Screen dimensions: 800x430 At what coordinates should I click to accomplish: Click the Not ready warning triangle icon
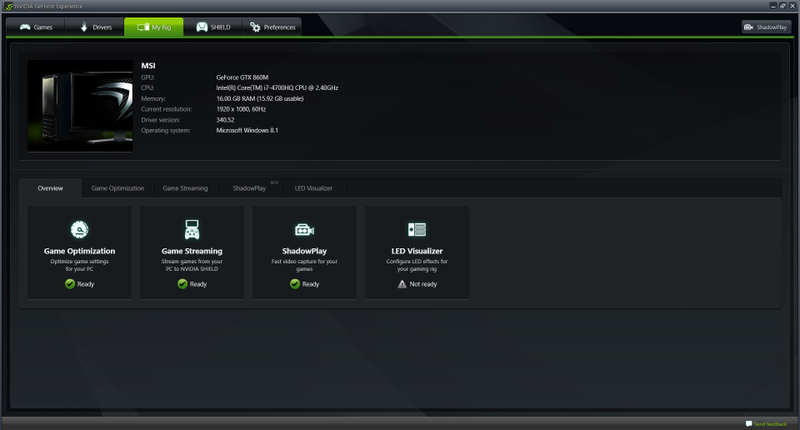point(402,284)
